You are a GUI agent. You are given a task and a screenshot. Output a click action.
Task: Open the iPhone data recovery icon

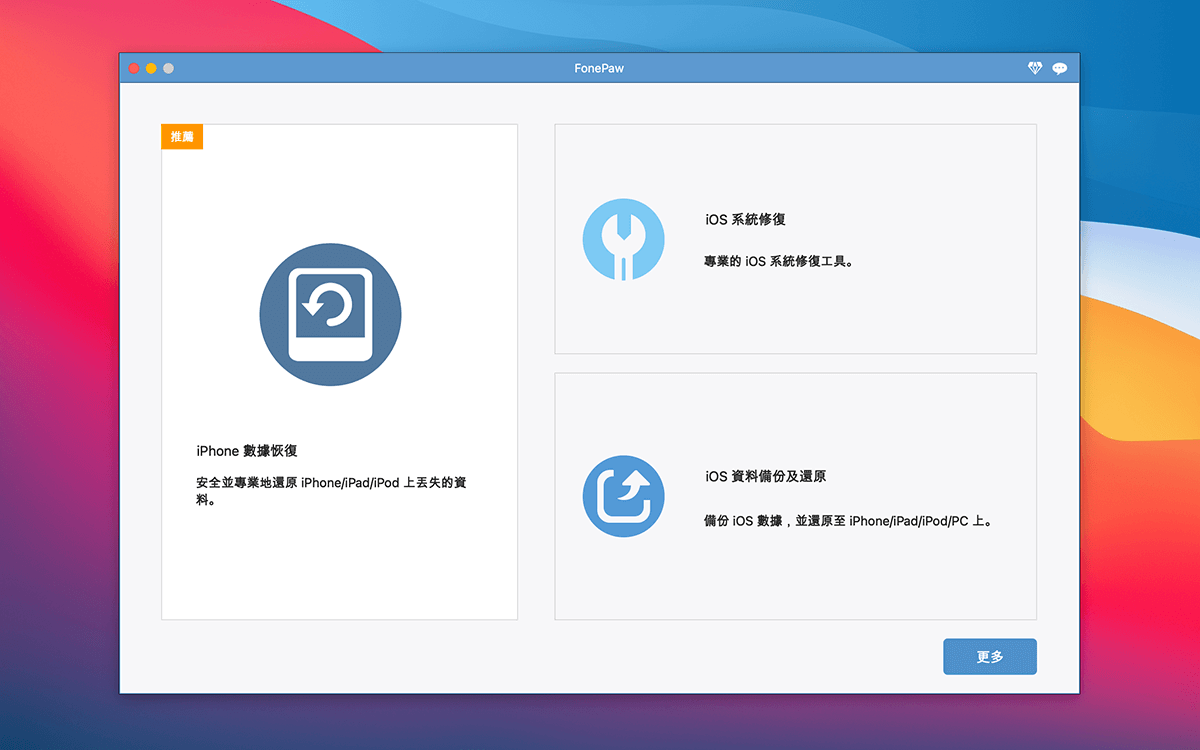click(x=330, y=314)
